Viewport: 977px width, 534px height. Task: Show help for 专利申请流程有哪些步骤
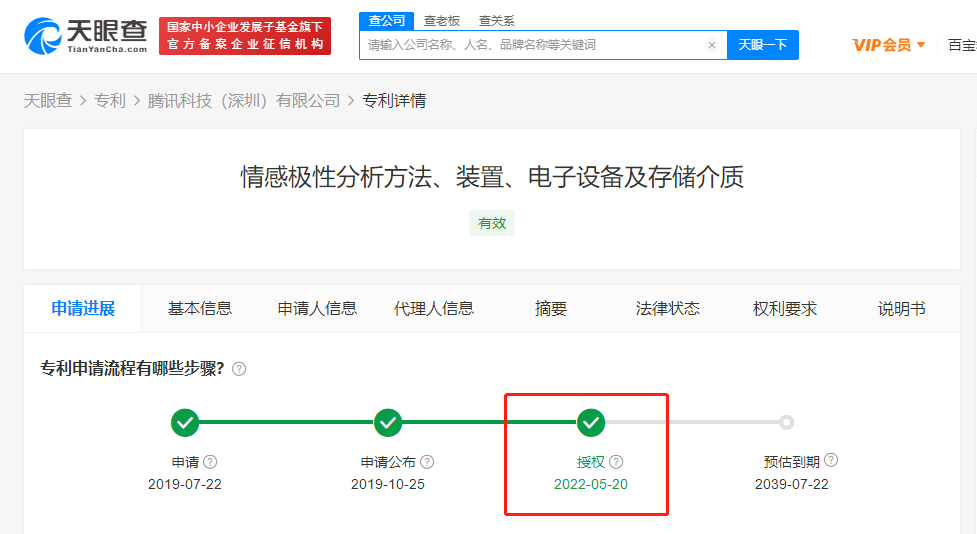click(x=239, y=369)
